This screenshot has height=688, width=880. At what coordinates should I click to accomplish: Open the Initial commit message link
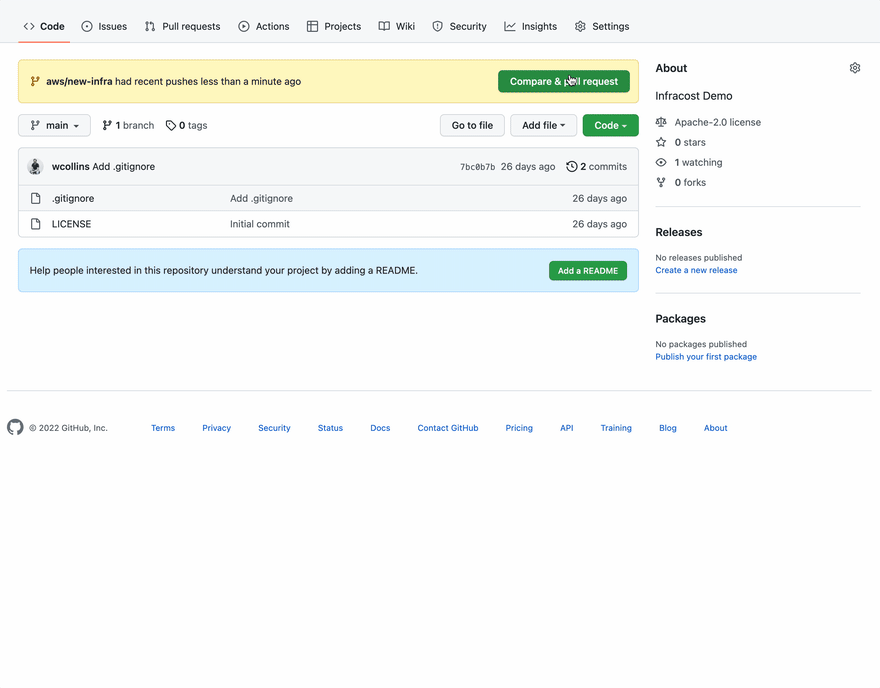(260, 224)
